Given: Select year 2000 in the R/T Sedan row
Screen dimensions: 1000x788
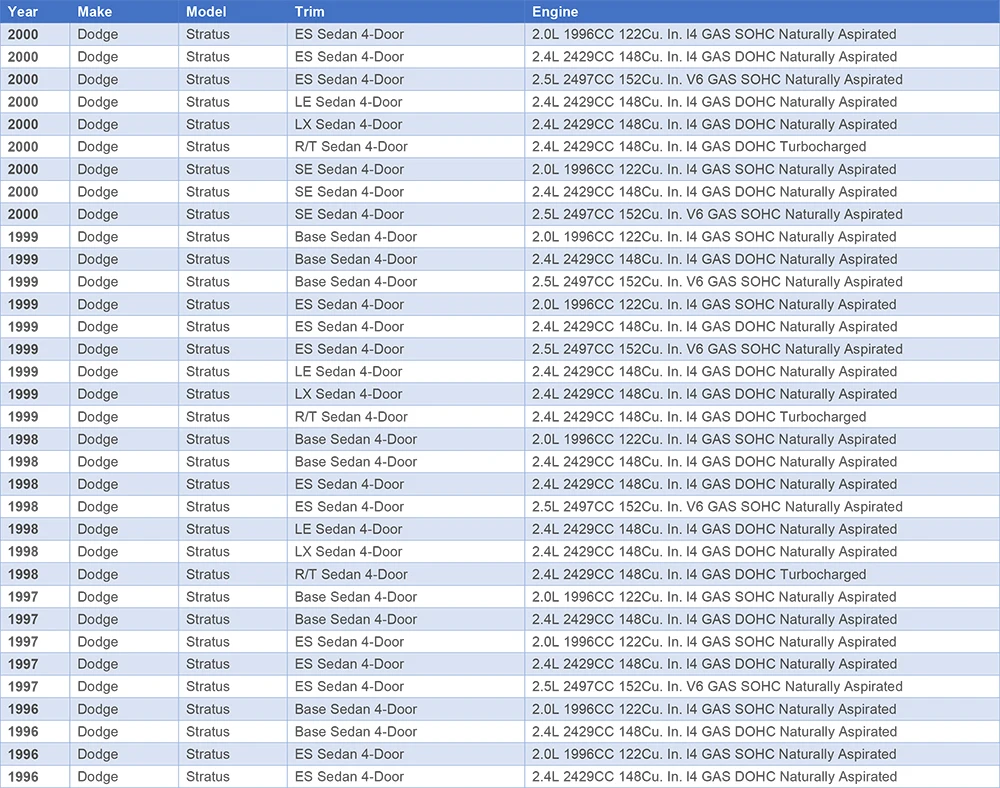Looking at the screenshot, I should pos(35,147).
